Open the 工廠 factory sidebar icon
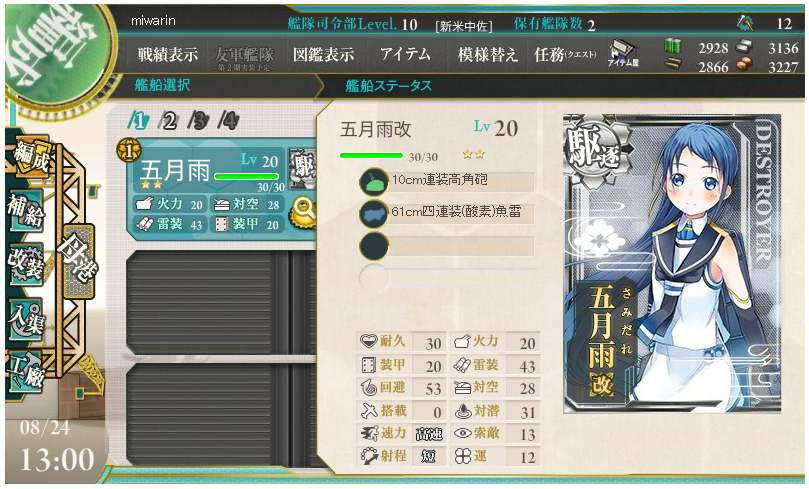The width and height of the screenshot is (809, 489). click(x=26, y=372)
